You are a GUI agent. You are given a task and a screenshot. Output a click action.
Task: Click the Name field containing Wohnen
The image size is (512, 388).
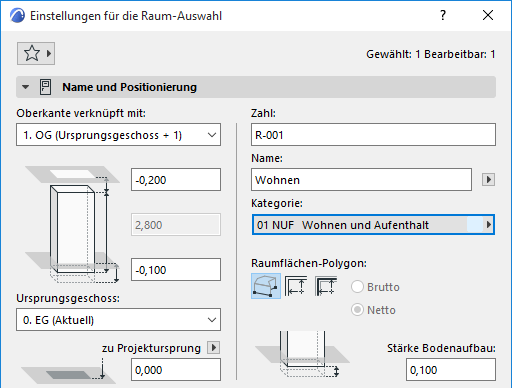361,180
